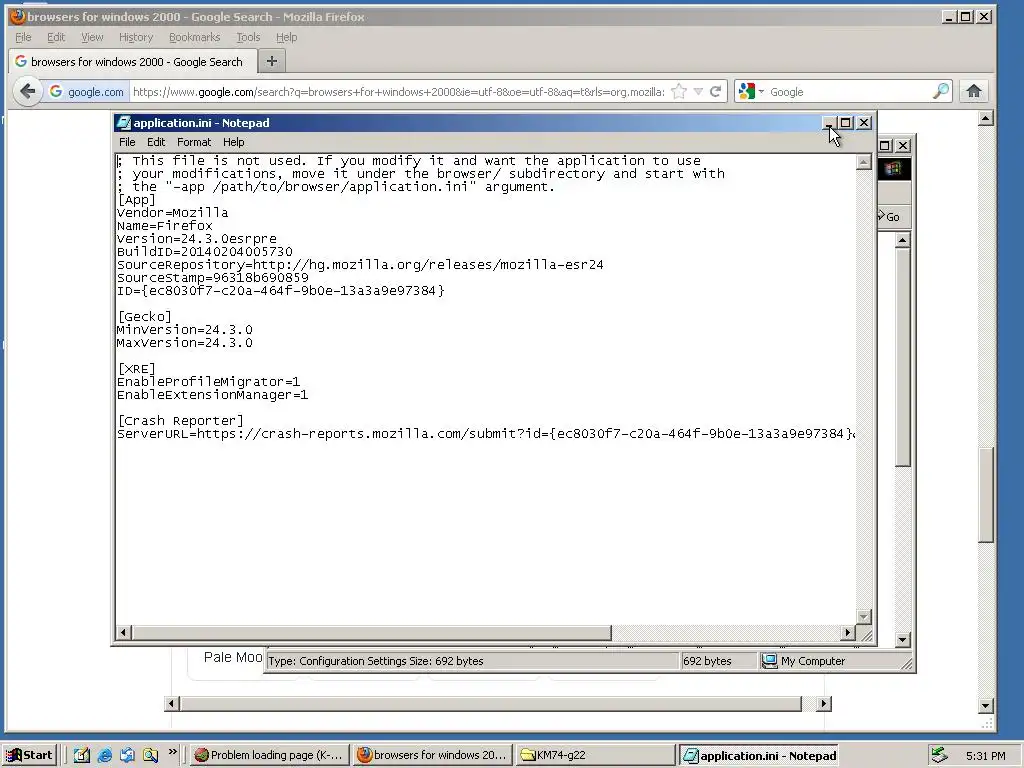Click the search magnifier in Firefox search box
Viewport: 1024px width, 768px height.
940,91
